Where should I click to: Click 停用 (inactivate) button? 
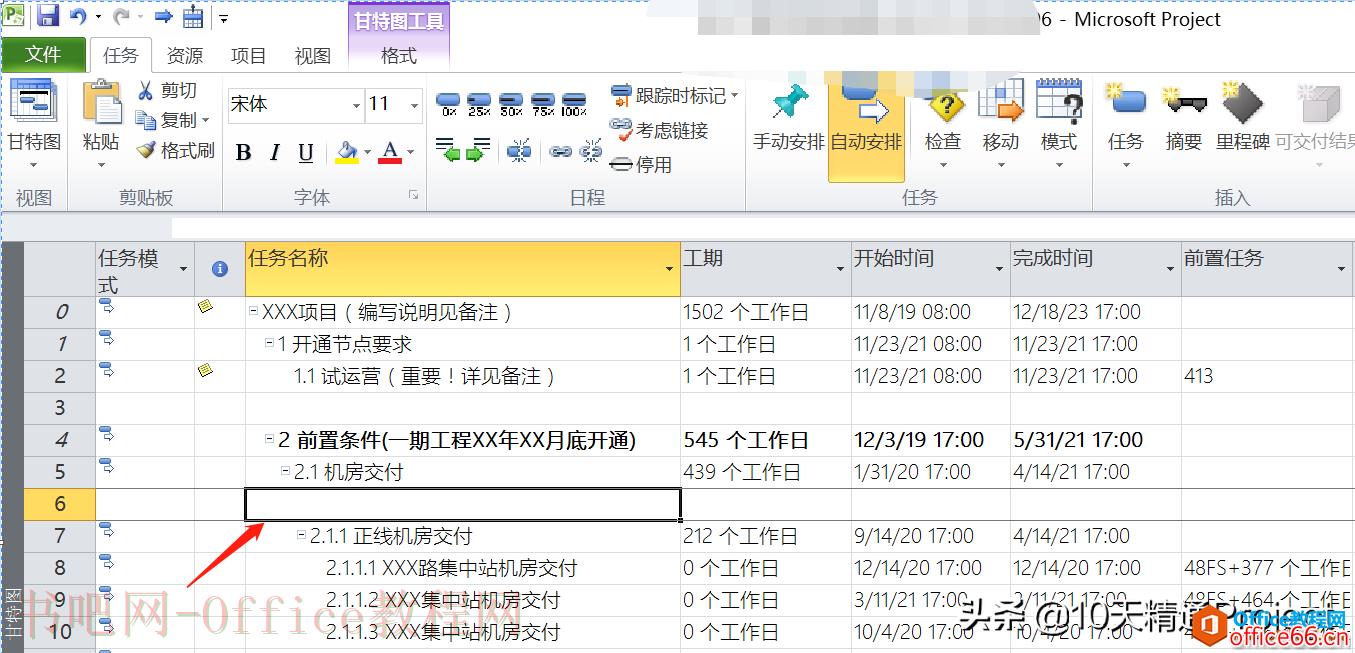tap(641, 164)
